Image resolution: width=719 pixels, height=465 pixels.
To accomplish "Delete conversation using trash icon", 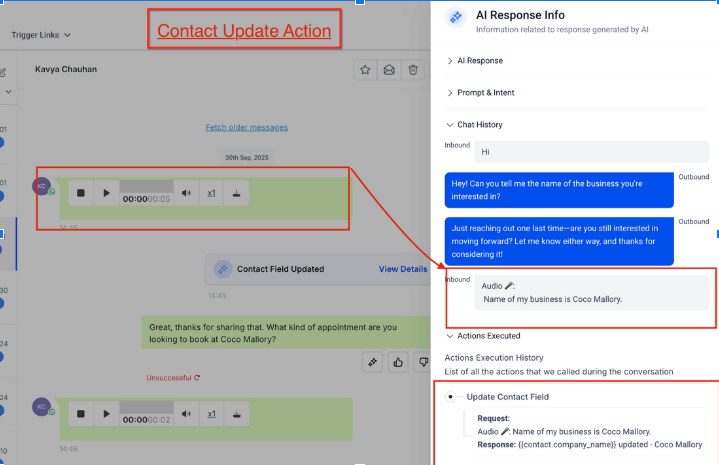I will 413,70.
